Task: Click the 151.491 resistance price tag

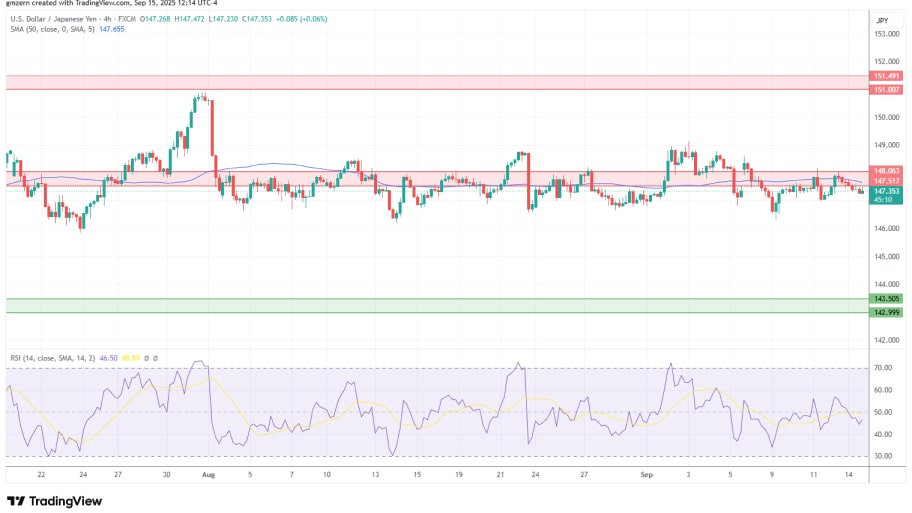Action: tap(886, 76)
